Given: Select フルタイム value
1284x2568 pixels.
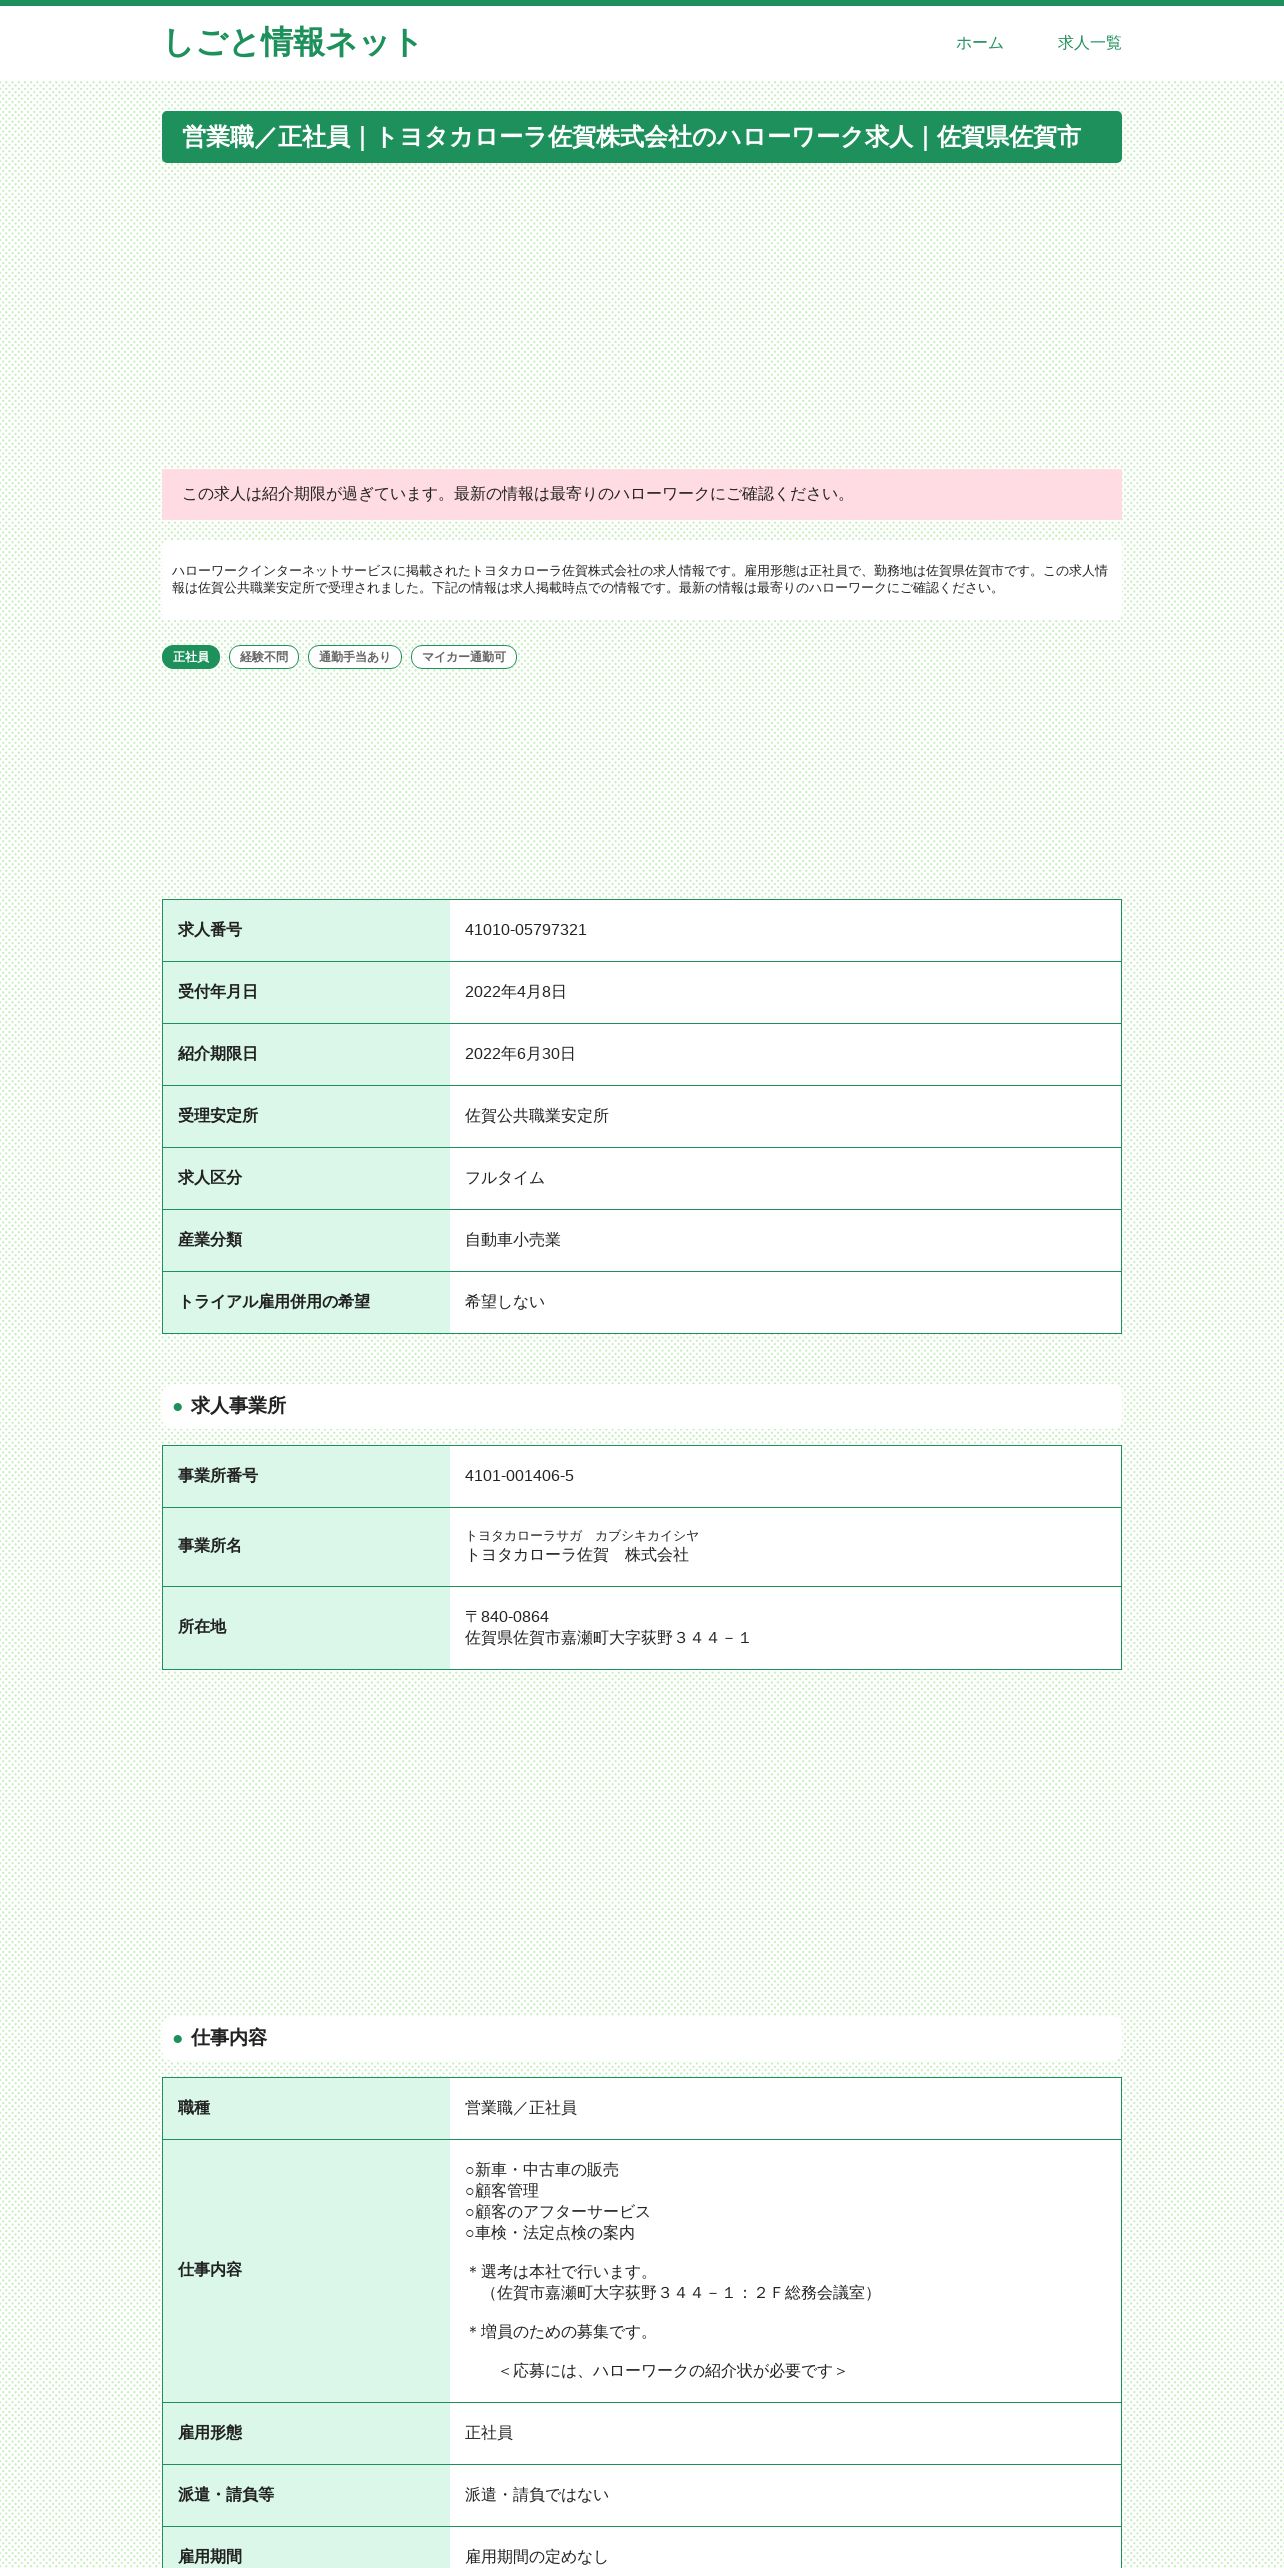Looking at the screenshot, I should [x=505, y=1178].
